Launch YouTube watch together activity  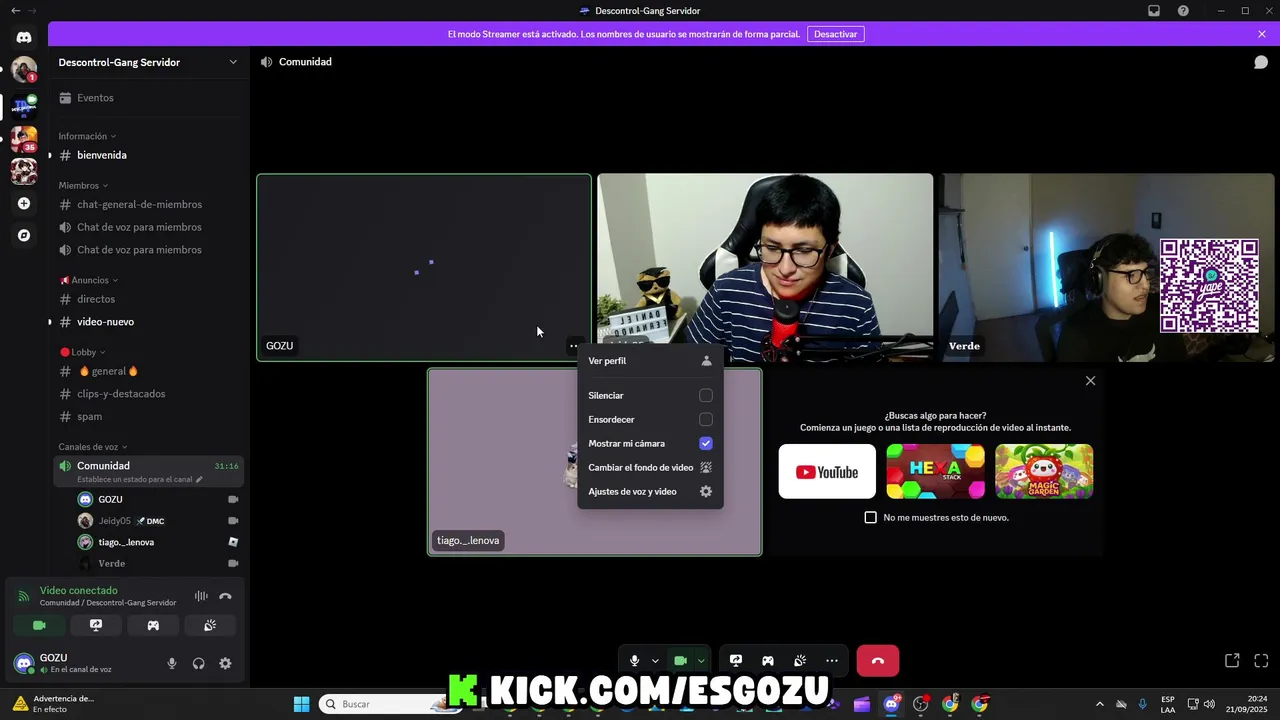(x=827, y=472)
